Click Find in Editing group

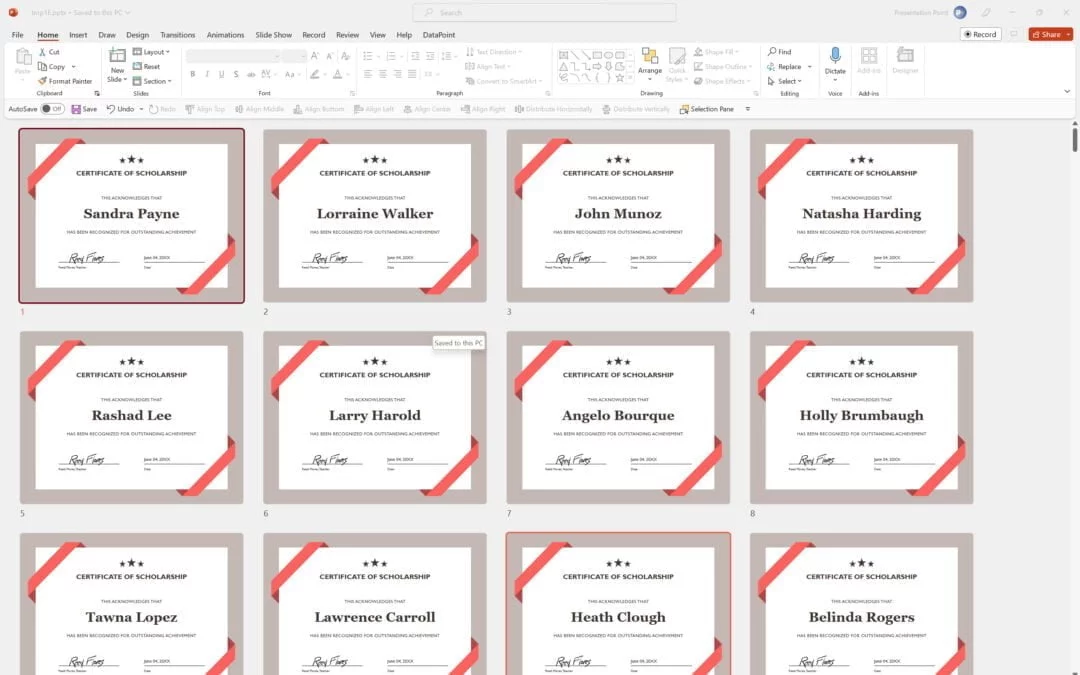point(780,52)
